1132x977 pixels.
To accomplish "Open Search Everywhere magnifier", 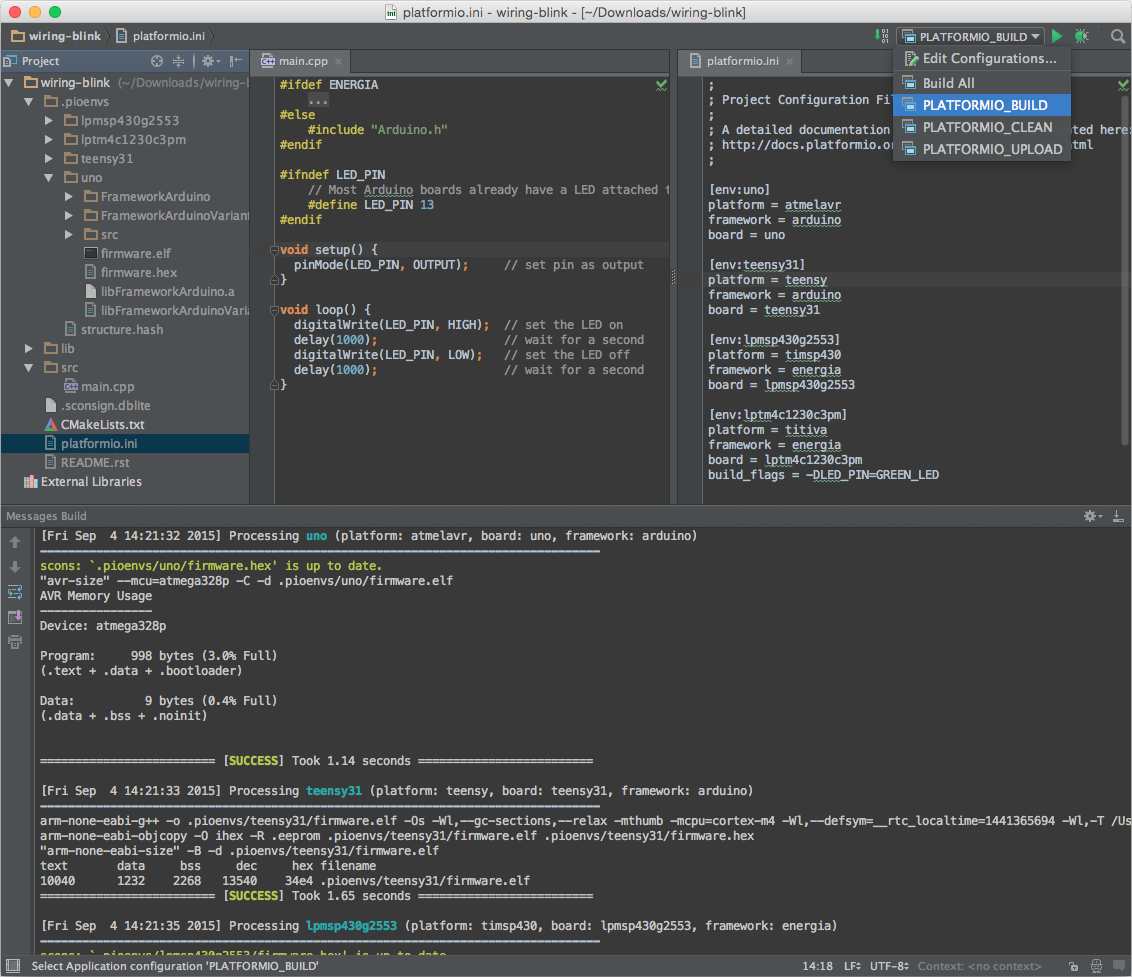I will click(x=1117, y=36).
